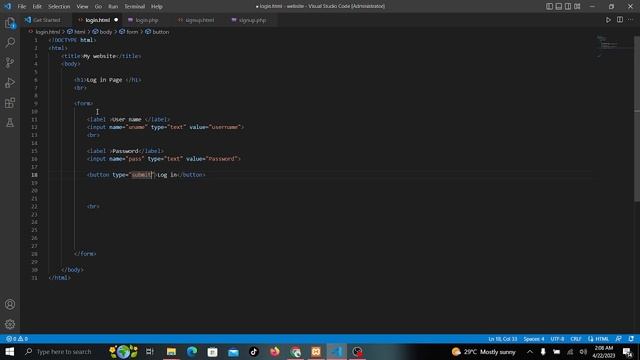Split the editor to the right

point(620,20)
